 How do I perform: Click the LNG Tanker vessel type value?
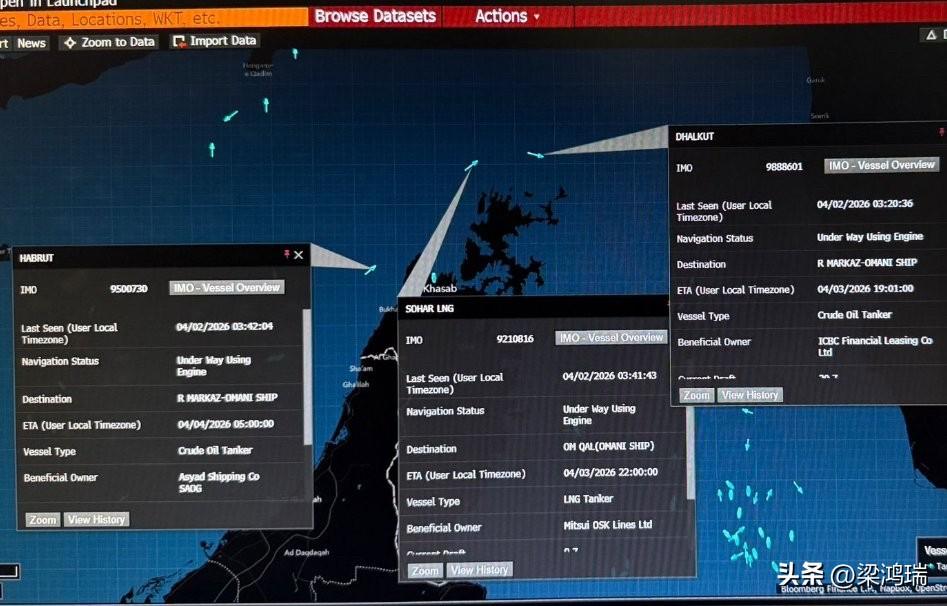[588, 498]
